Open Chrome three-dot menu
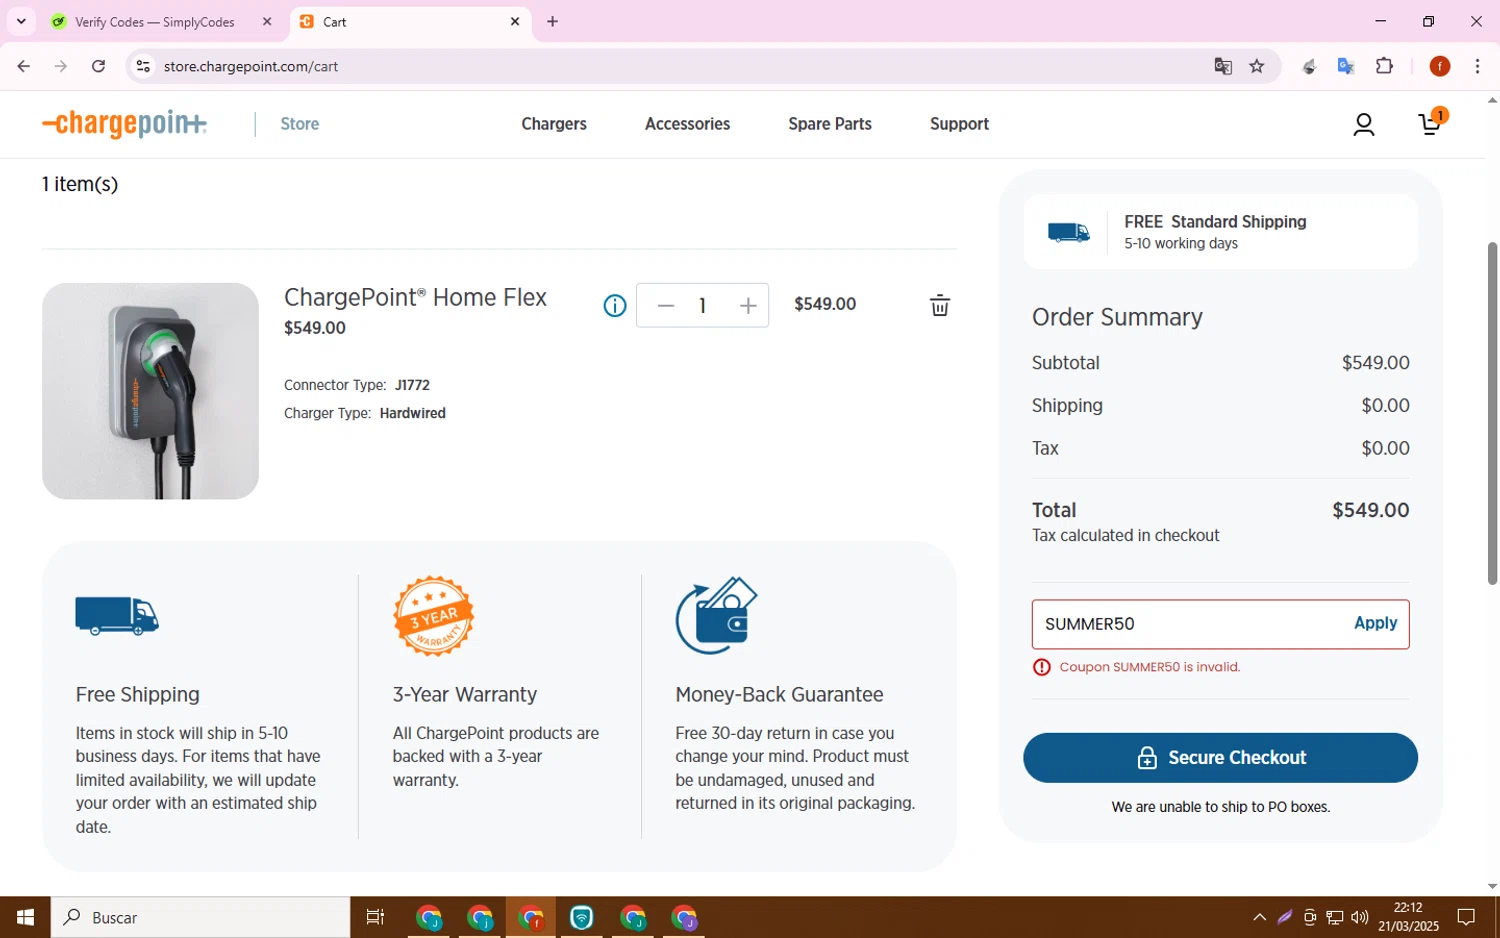 coord(1478,66)
